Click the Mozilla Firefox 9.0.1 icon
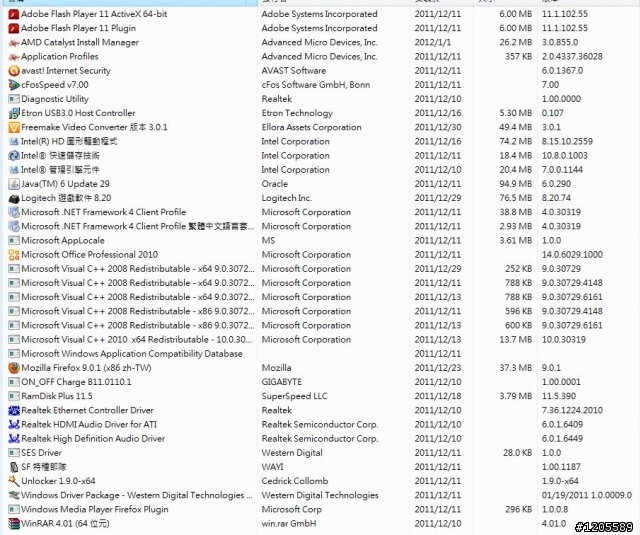The height and width of the screenshot is (535, 640). click(x=14, y=368)
